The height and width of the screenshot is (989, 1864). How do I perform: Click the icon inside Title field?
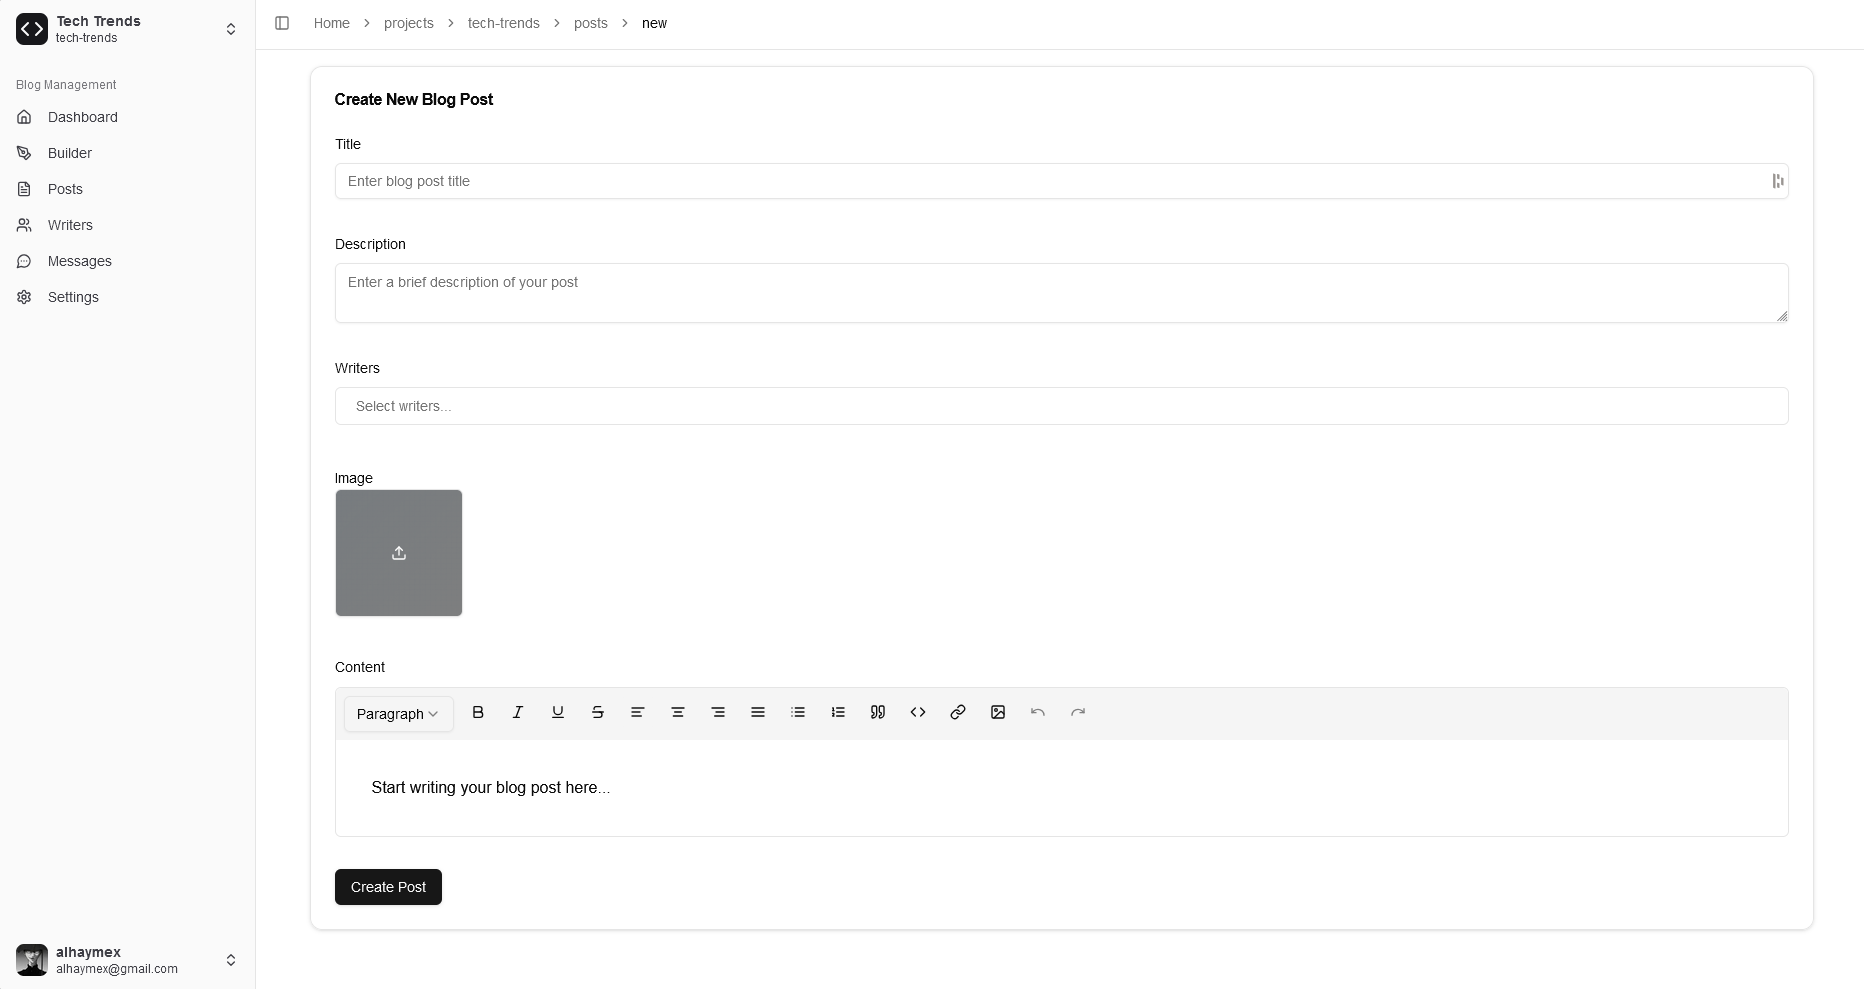[x=1777, y=181]
